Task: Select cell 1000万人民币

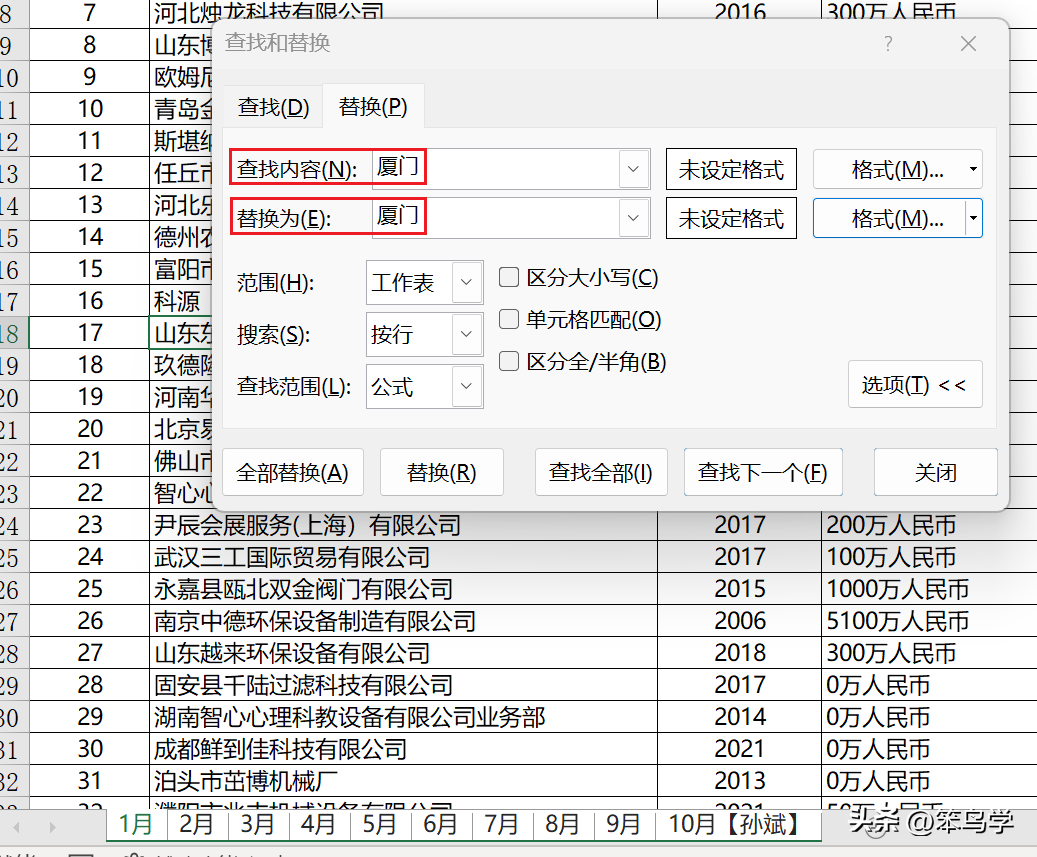Action: click(929, 589)
